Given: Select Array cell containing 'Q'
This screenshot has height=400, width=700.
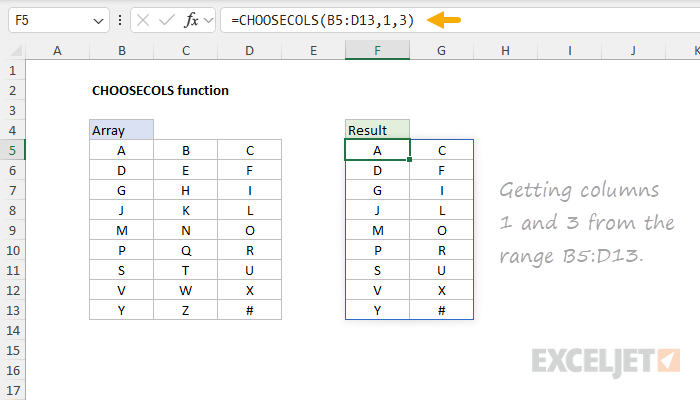Looking at the screenshot, I should (186, 250).
